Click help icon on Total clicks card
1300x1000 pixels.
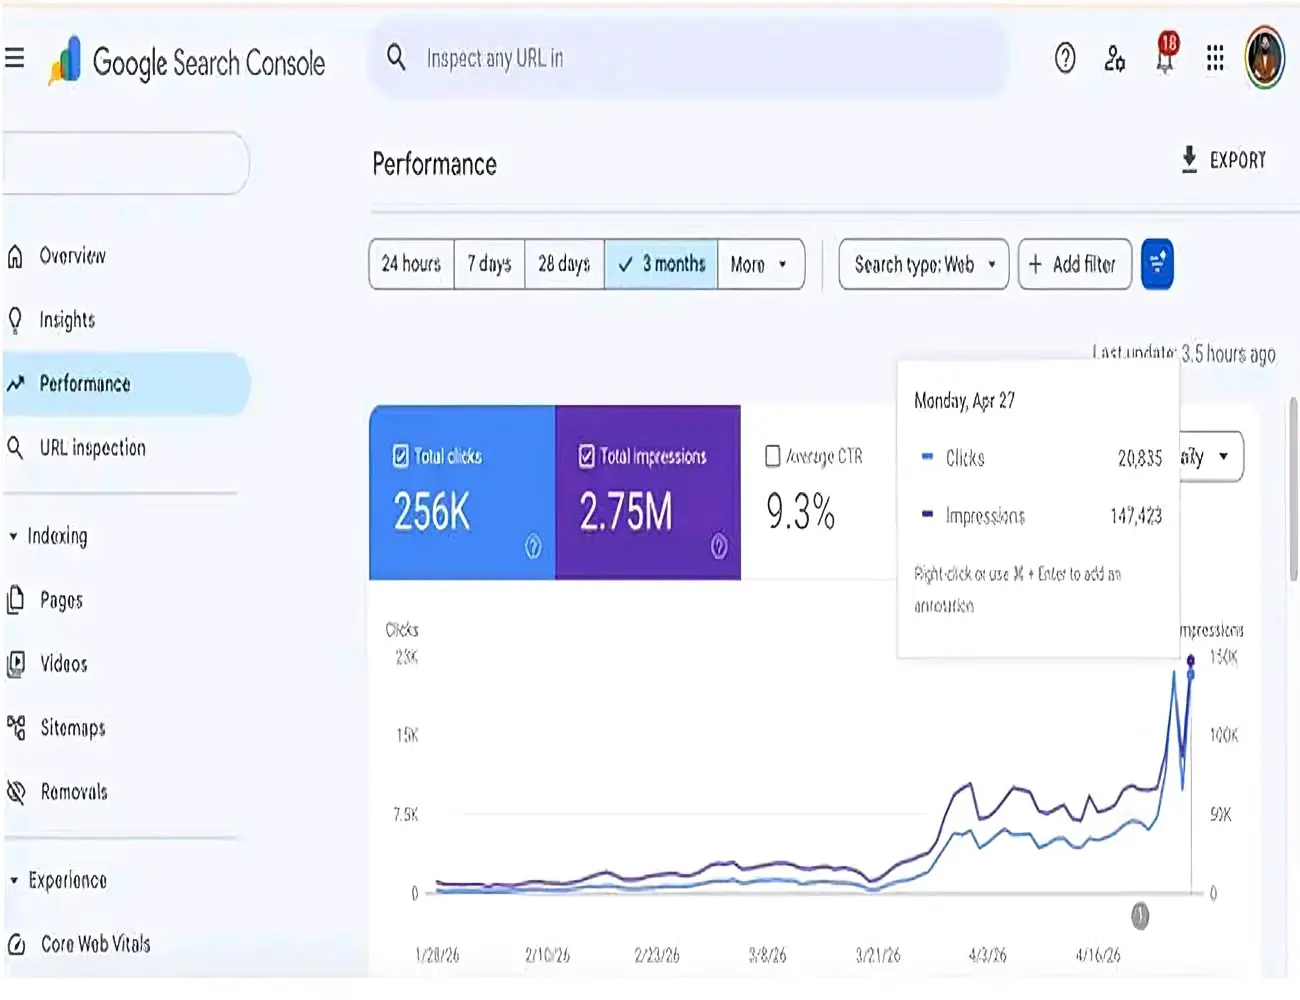tap(533, 546)
